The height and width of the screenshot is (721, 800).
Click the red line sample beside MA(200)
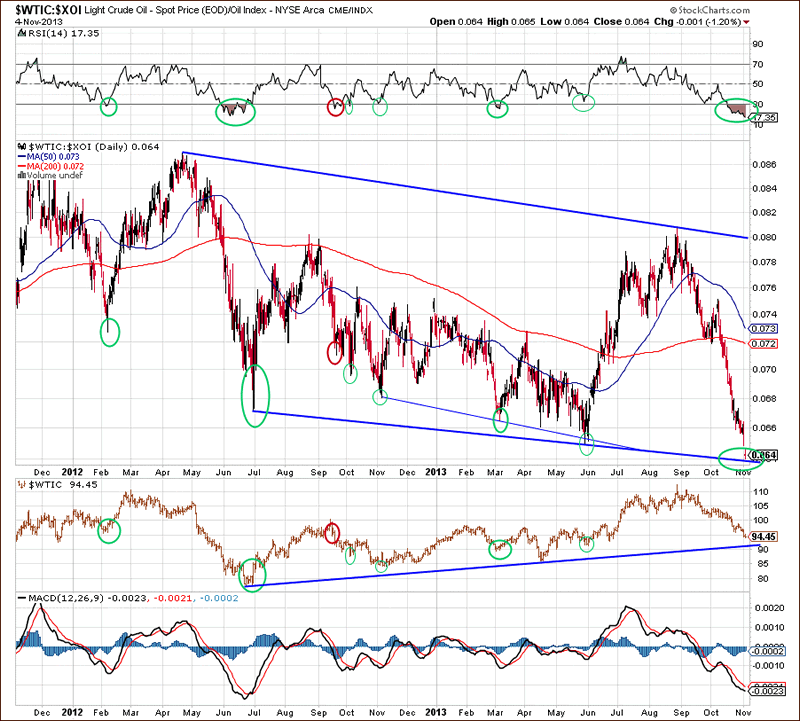pyautogui.click(x=21, y=166)
